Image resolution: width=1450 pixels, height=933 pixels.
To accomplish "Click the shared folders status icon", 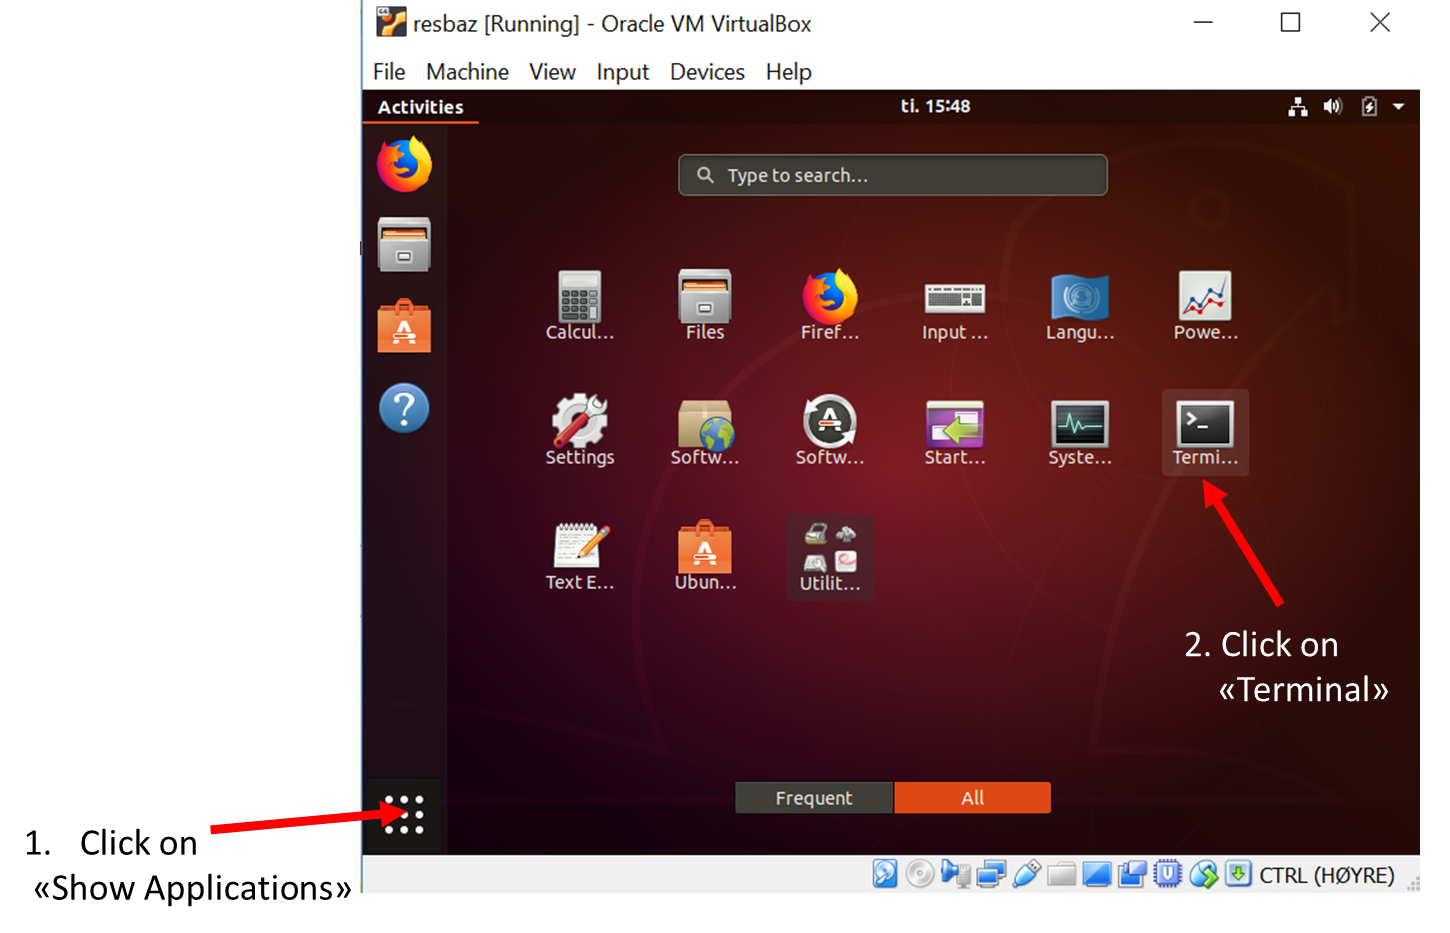I will coord(1062,875).
